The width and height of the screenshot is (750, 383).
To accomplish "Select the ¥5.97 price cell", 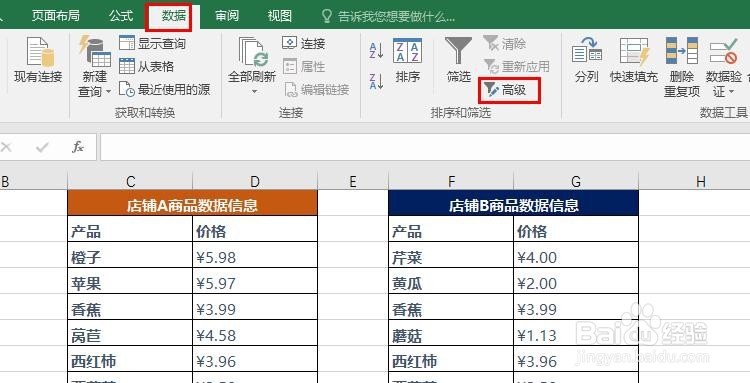I will [x=255, y=281].
